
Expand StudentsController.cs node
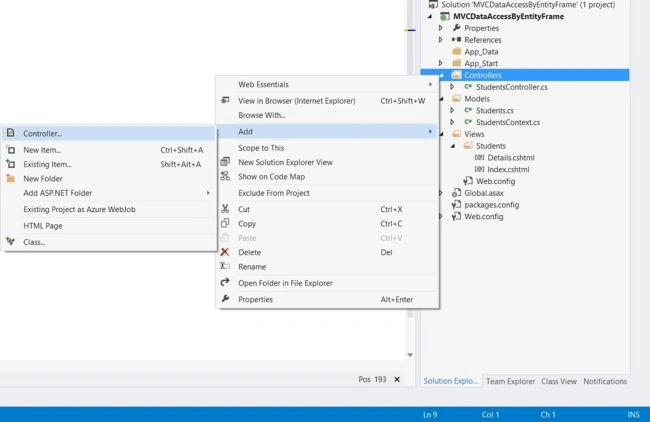[452, 87]
